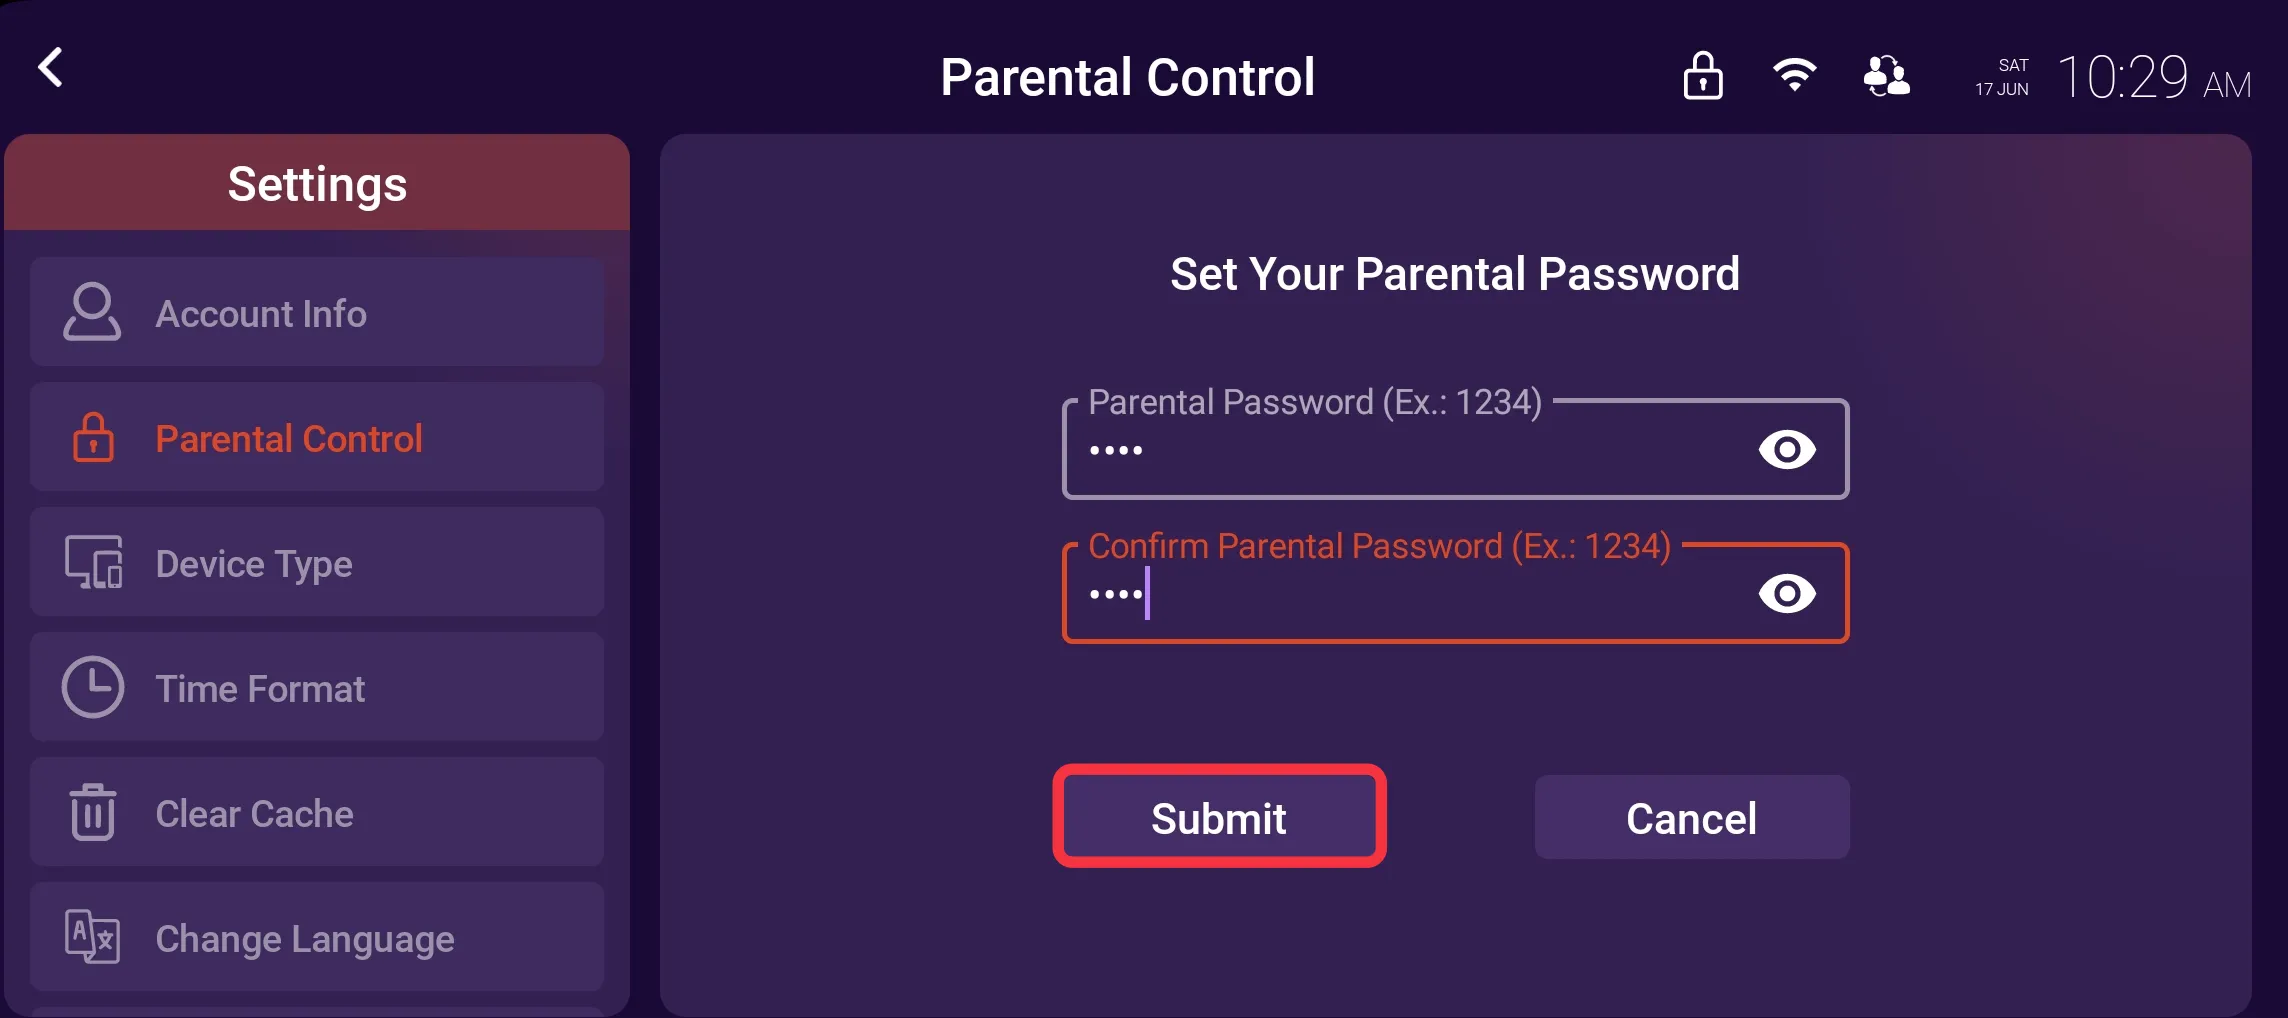This screenshot has width=2288, height=1018.
Task: Open the Wi-Fi status icon
Action: 1795,75
